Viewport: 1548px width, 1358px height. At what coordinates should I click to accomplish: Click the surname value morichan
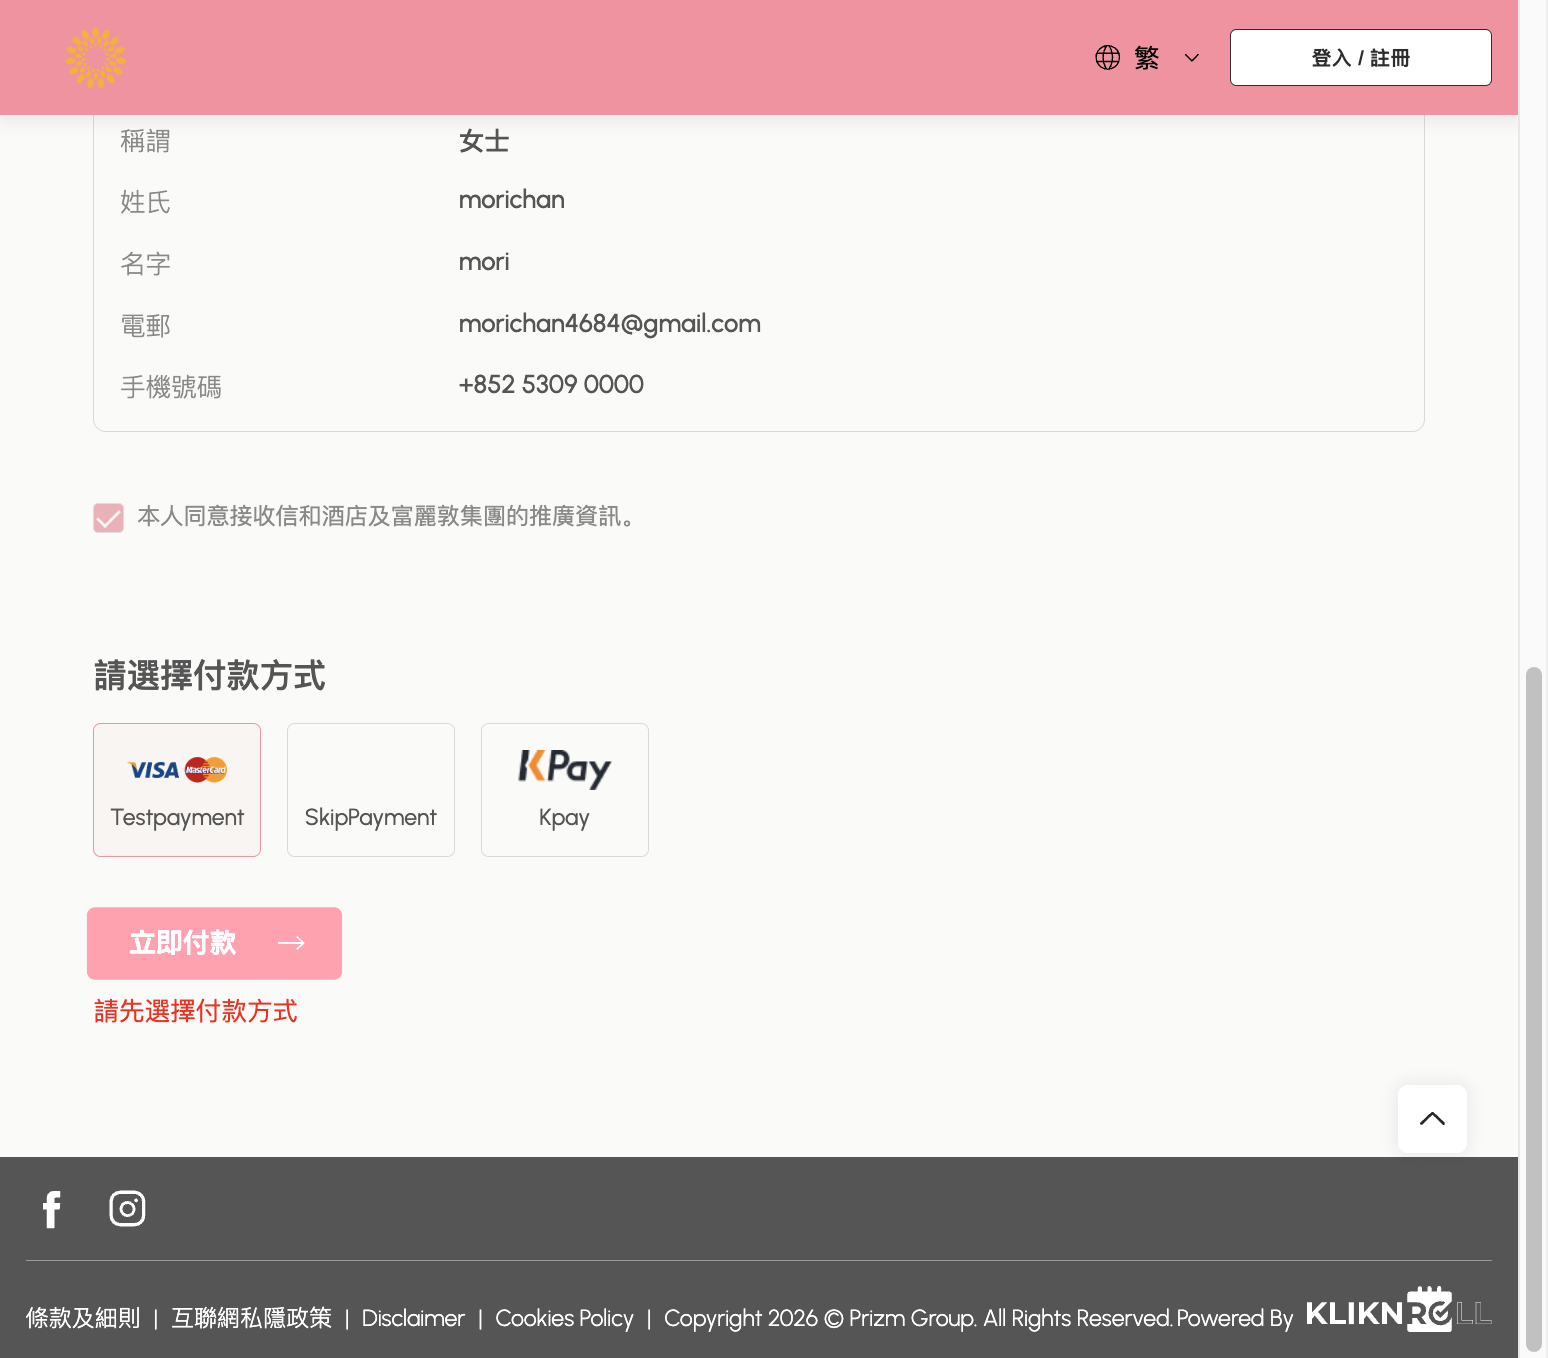coord(511,200)
